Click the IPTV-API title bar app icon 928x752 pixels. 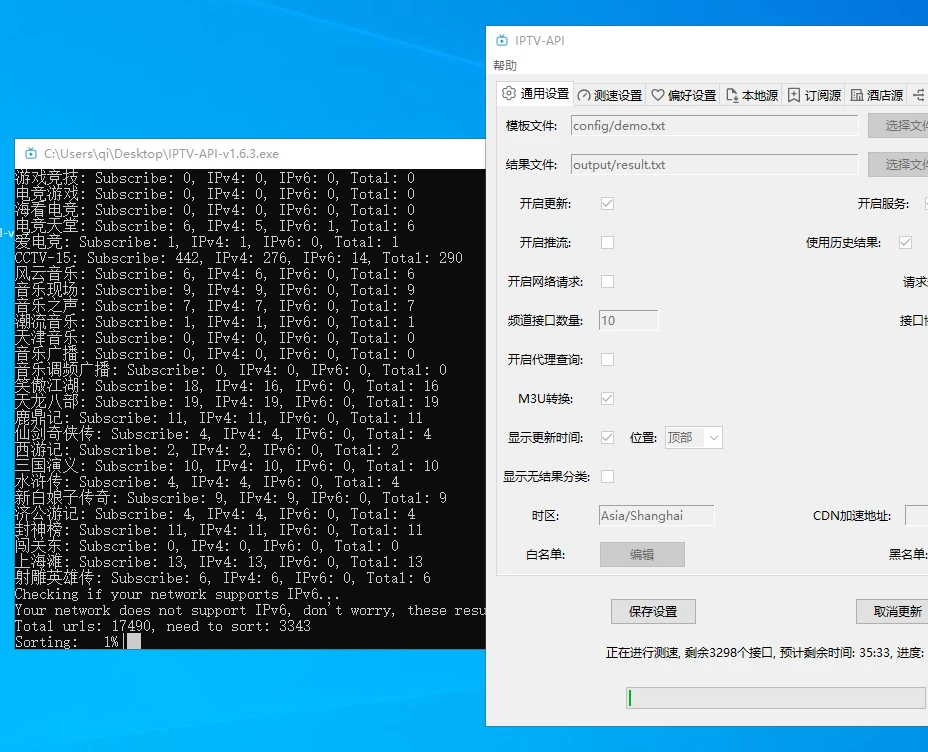pos(502,40)
